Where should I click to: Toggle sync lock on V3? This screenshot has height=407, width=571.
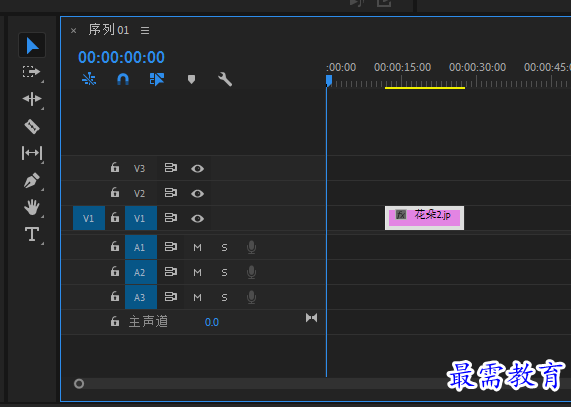tap(170, 167)
